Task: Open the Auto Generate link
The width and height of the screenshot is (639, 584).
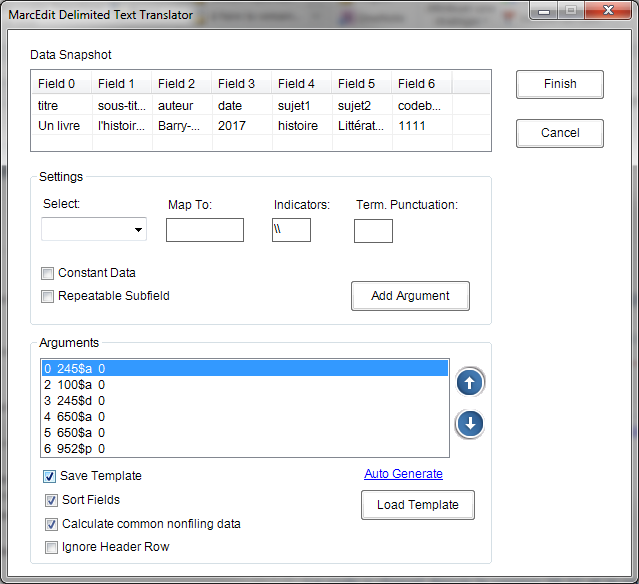Action: pyautogui.click(x=403, y=474)
